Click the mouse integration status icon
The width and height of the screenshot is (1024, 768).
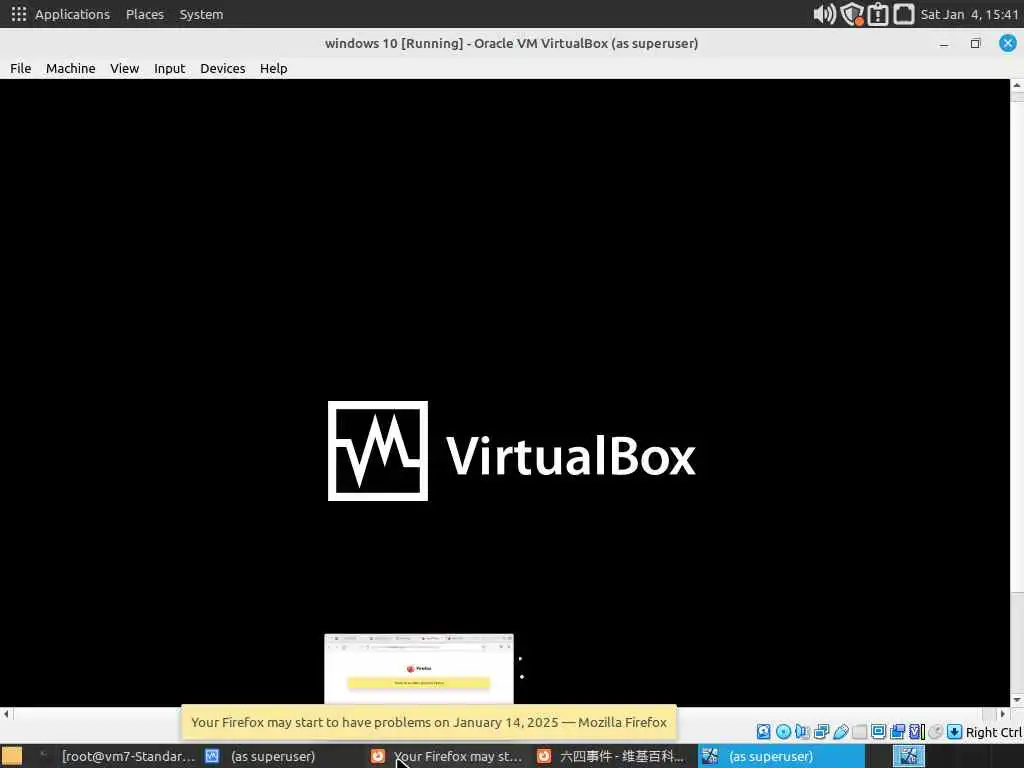tap(936, 731)
